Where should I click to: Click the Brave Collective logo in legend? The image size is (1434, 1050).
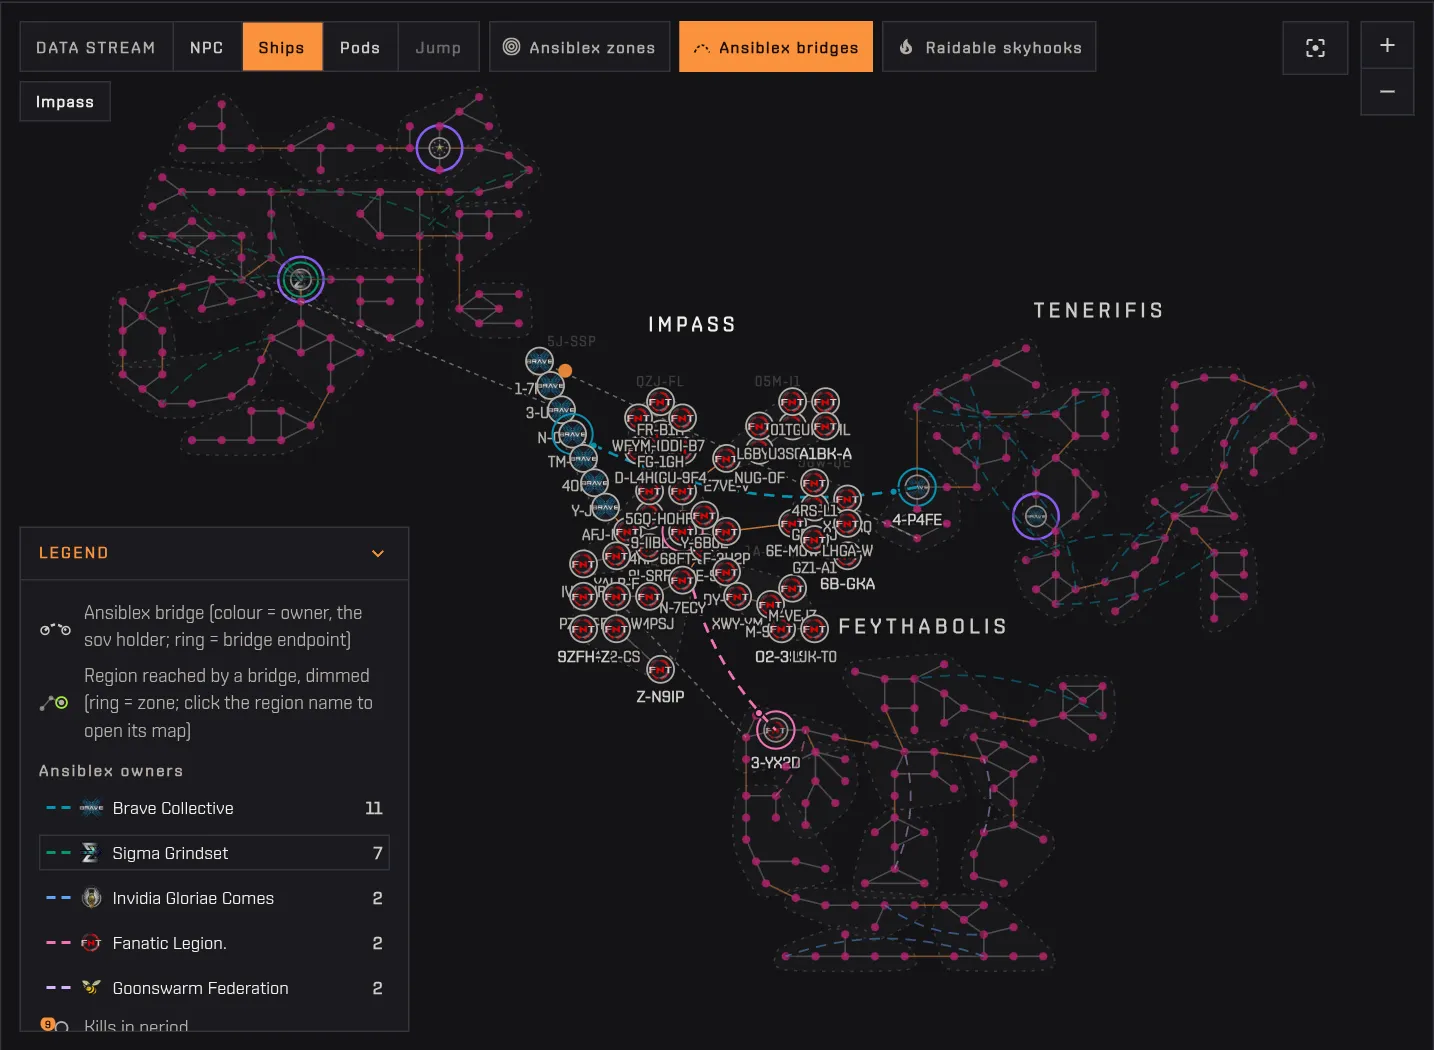91,808
